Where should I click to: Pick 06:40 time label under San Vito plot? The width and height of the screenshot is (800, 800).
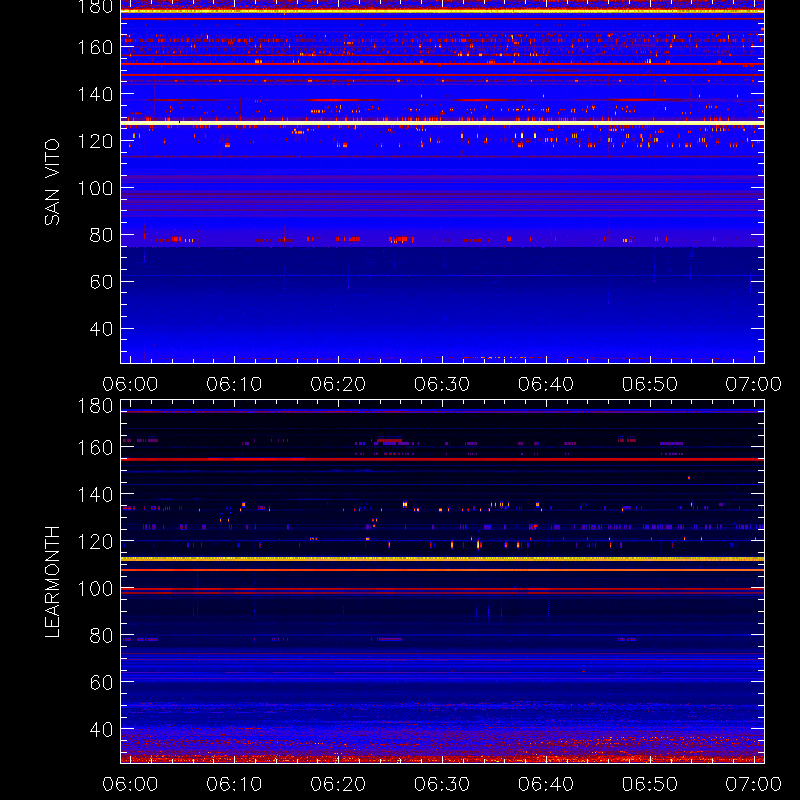point(546,384)
